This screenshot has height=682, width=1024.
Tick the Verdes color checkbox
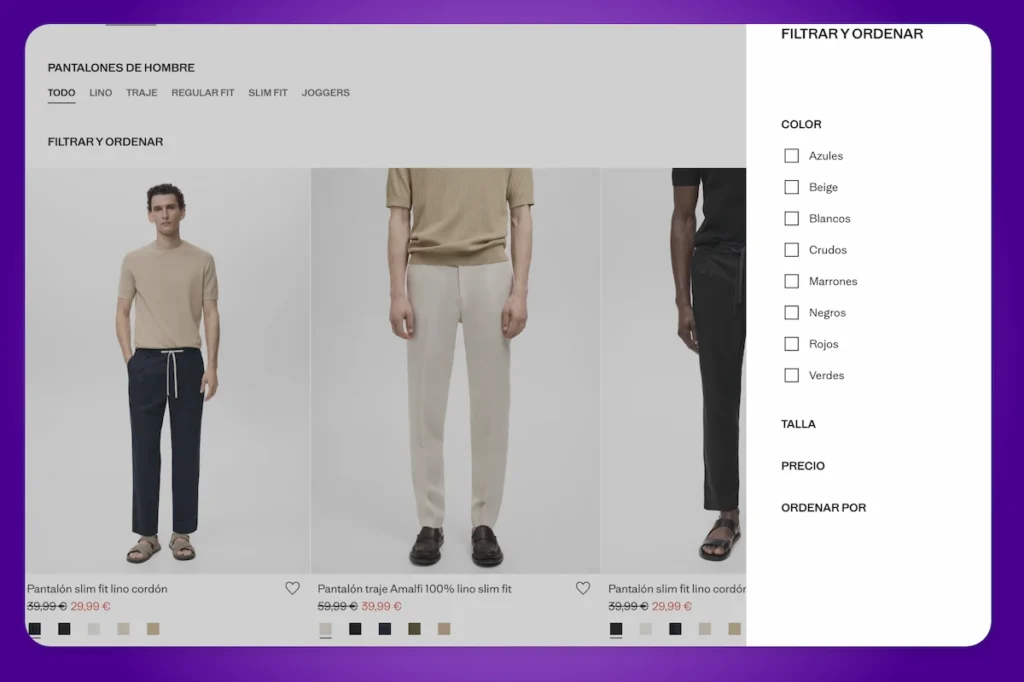789,375
